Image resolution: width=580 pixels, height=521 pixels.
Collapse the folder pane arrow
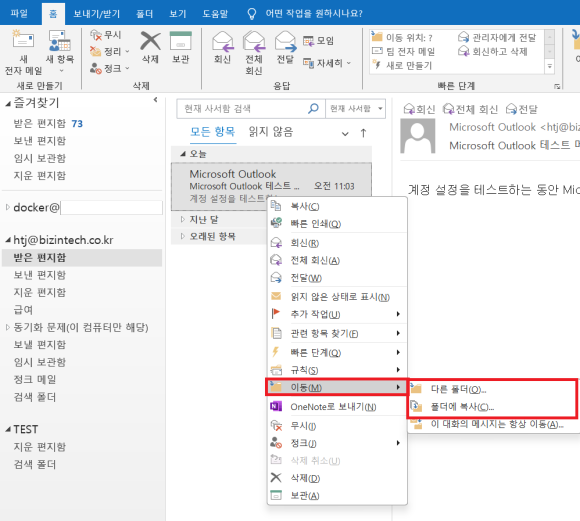155,100
